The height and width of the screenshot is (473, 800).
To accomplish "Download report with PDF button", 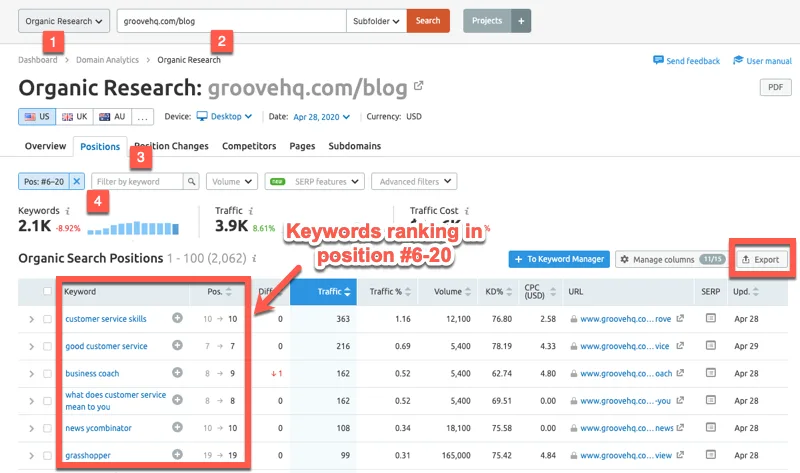I will (776, 87).
